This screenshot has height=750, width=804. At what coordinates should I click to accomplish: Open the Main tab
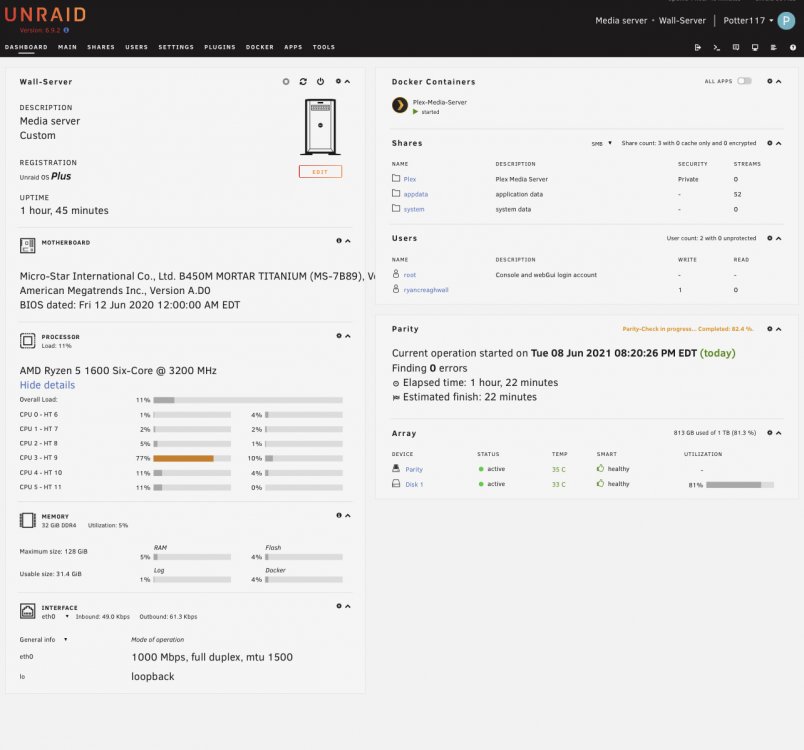[67, 47]
